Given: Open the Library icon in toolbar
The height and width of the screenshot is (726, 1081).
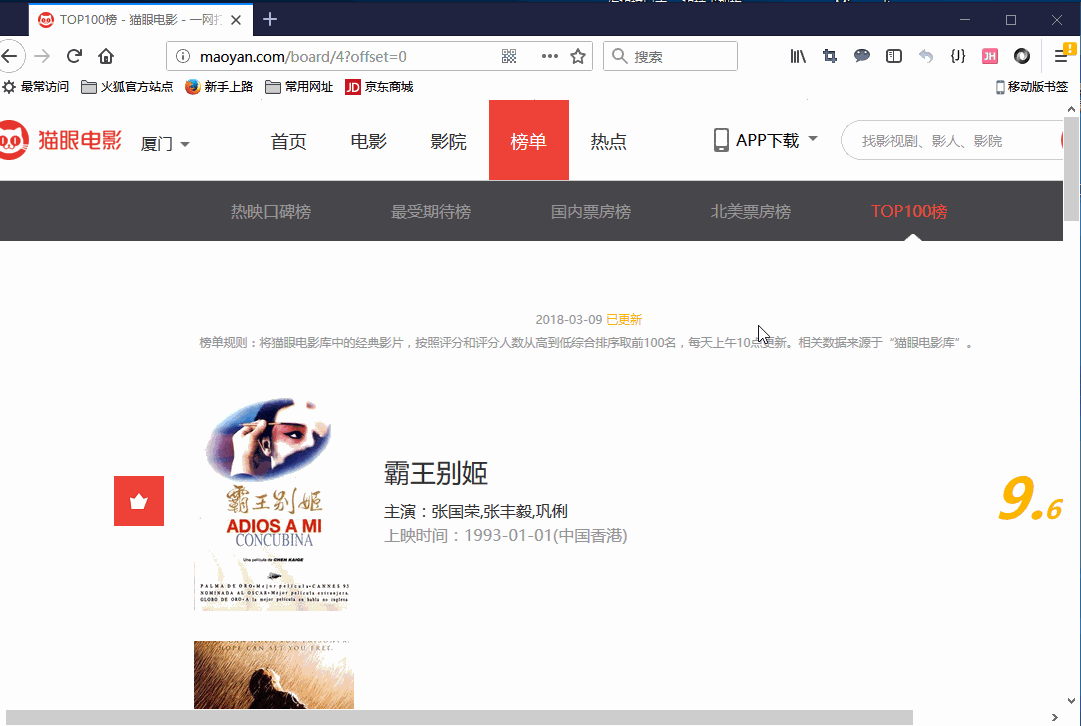Looking at the screenshot, I should tap(798, 57).
